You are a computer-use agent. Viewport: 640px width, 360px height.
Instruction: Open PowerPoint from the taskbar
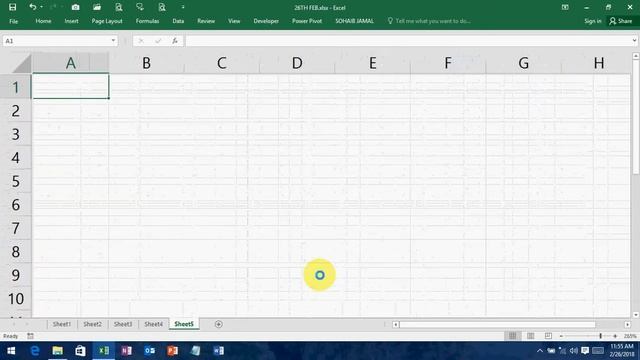pos(172,351)
